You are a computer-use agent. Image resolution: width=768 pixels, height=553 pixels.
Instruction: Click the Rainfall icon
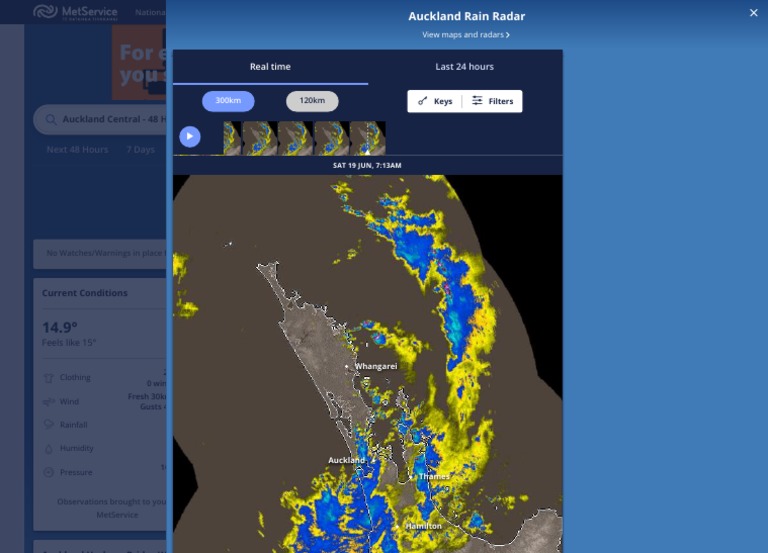48,425
